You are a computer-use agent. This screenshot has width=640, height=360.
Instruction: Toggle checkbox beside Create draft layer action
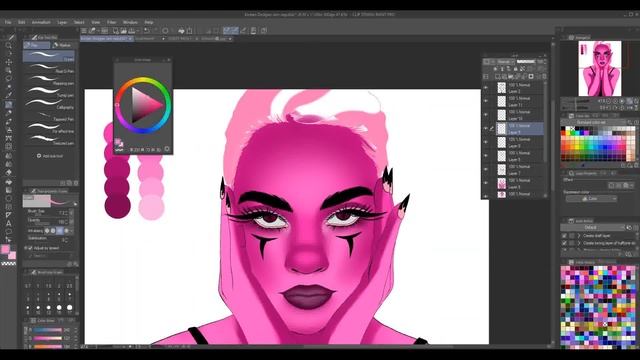564,236
